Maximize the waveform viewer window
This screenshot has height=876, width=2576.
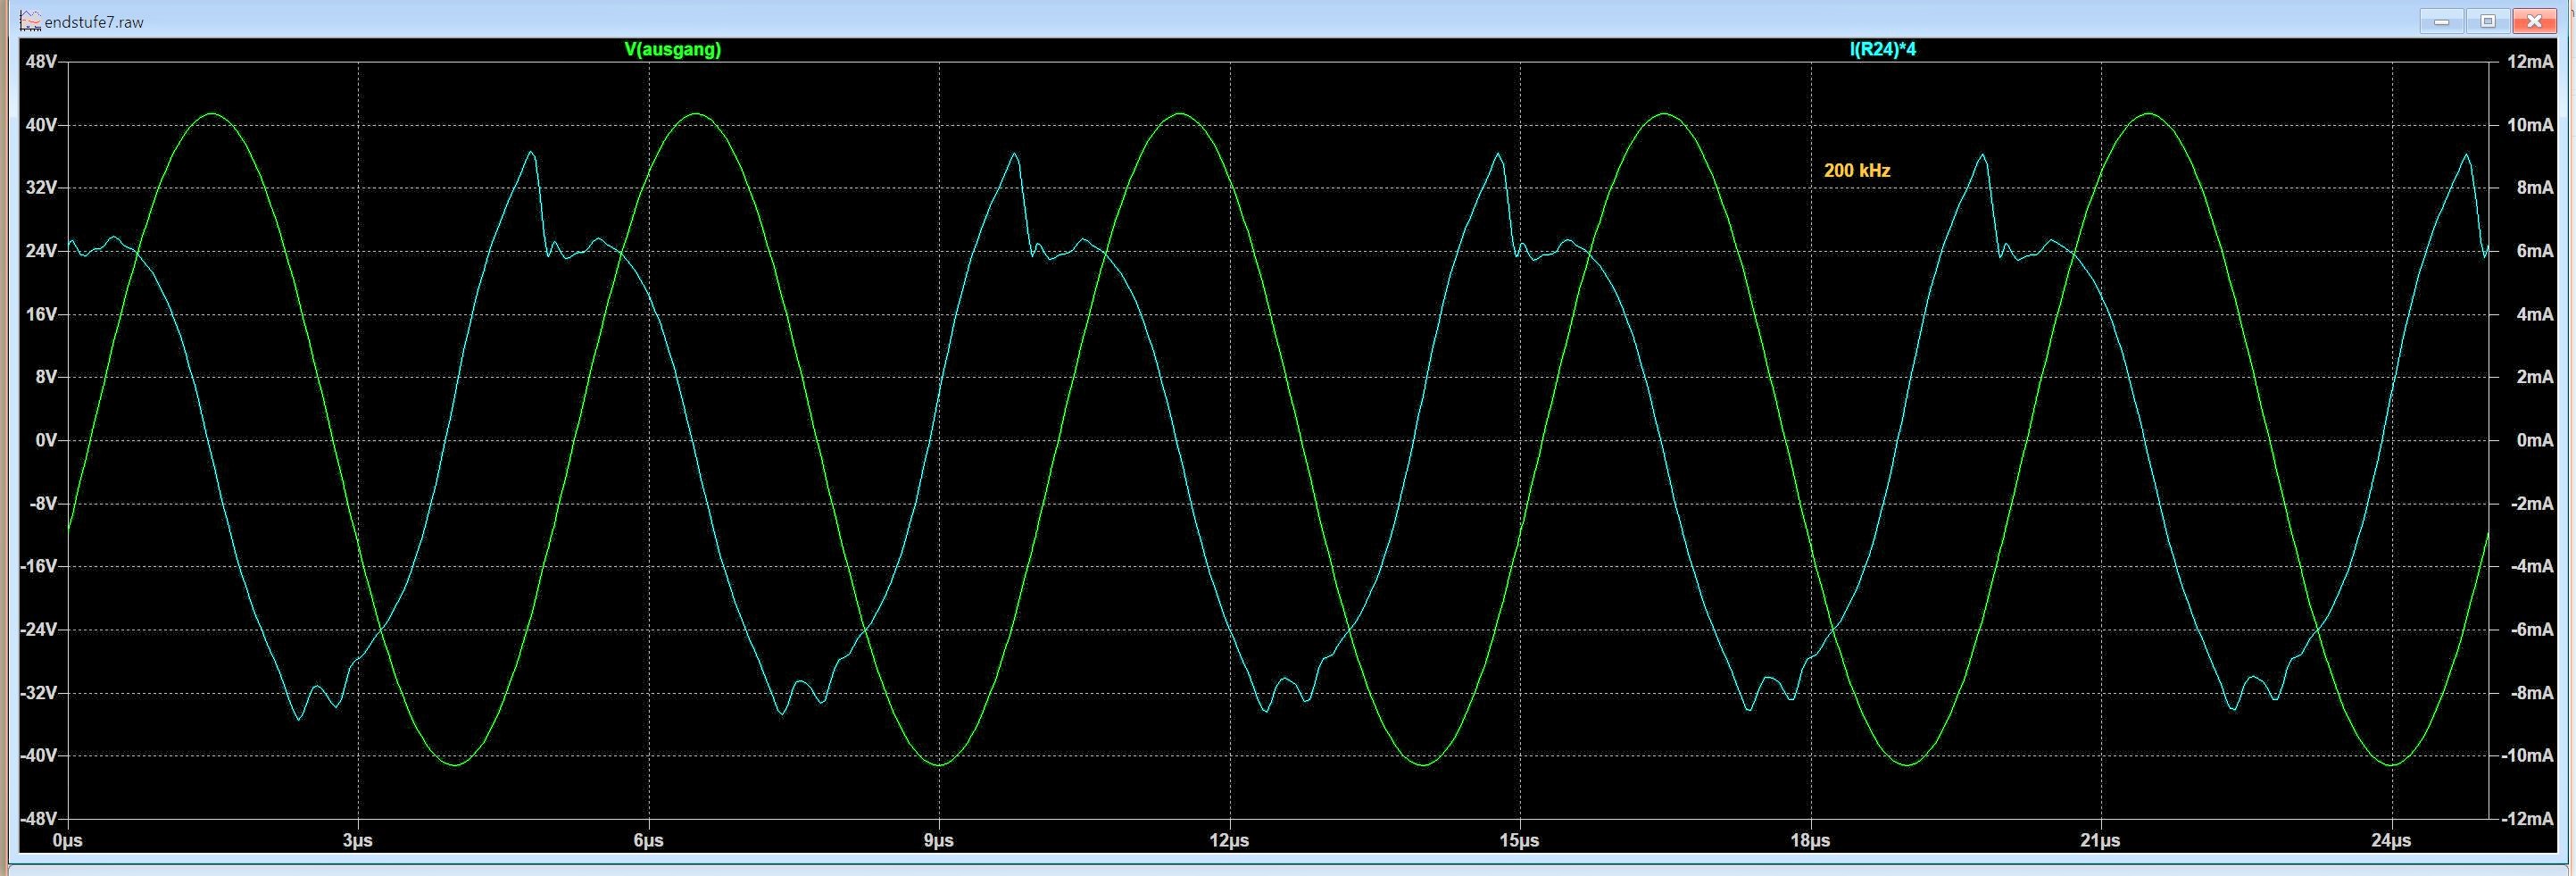[x=2486, y=21]
